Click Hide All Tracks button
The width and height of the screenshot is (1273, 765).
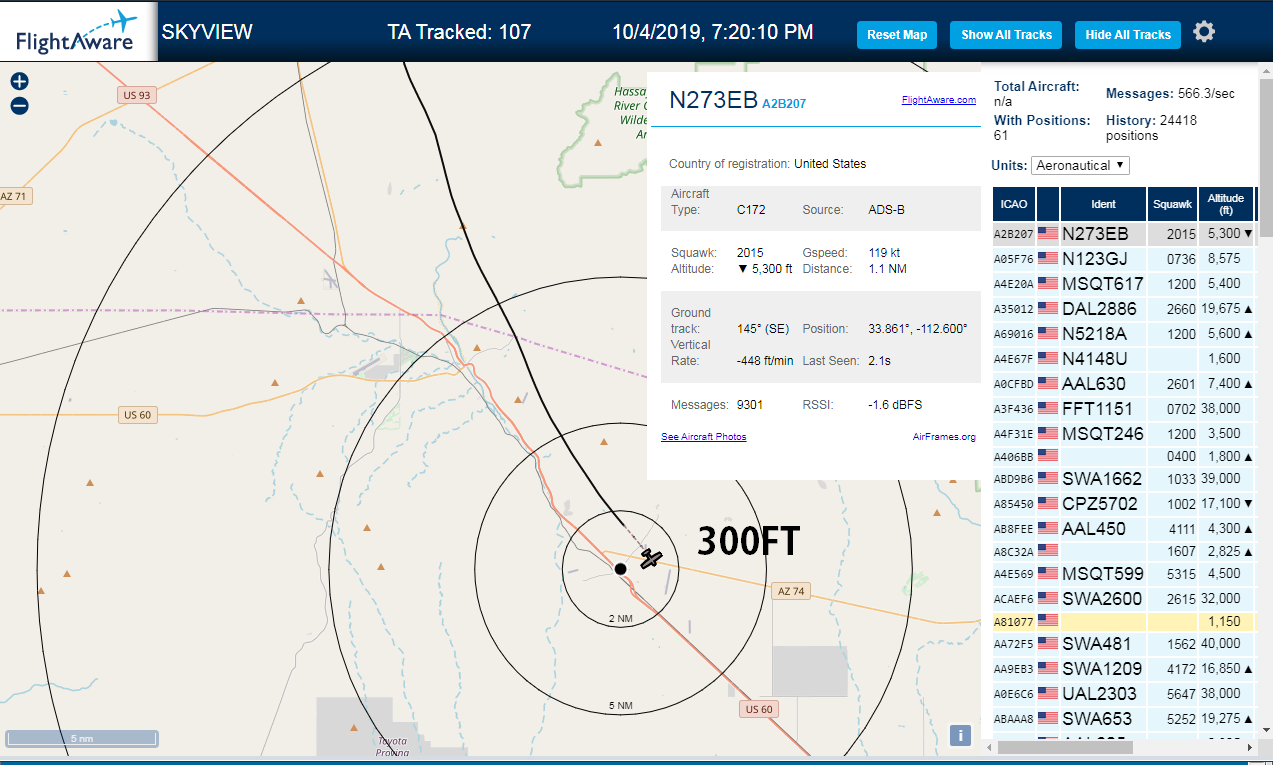1128,34
